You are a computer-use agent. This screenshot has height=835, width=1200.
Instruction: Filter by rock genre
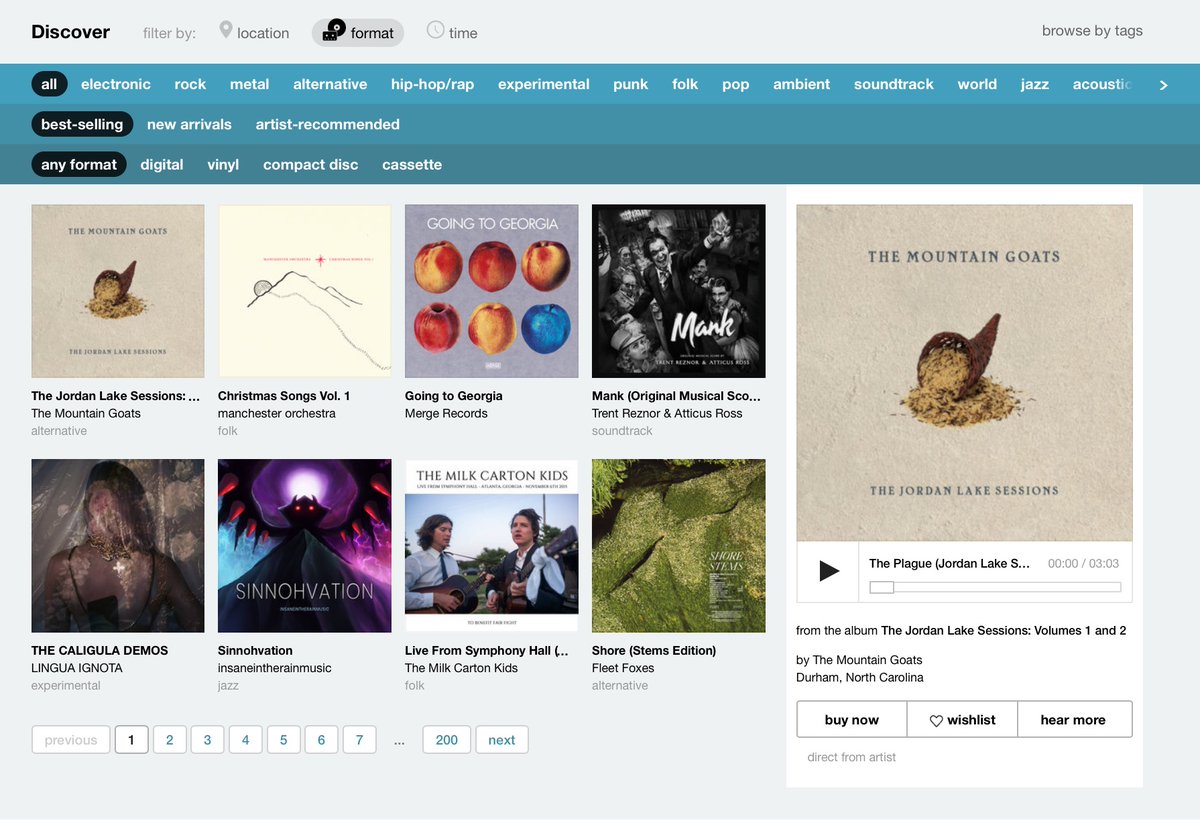190,84
